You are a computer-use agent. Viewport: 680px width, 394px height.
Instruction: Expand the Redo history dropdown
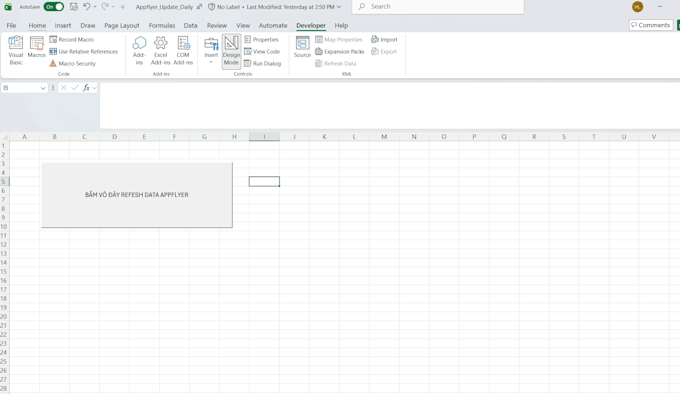click(x=113, y=7)
